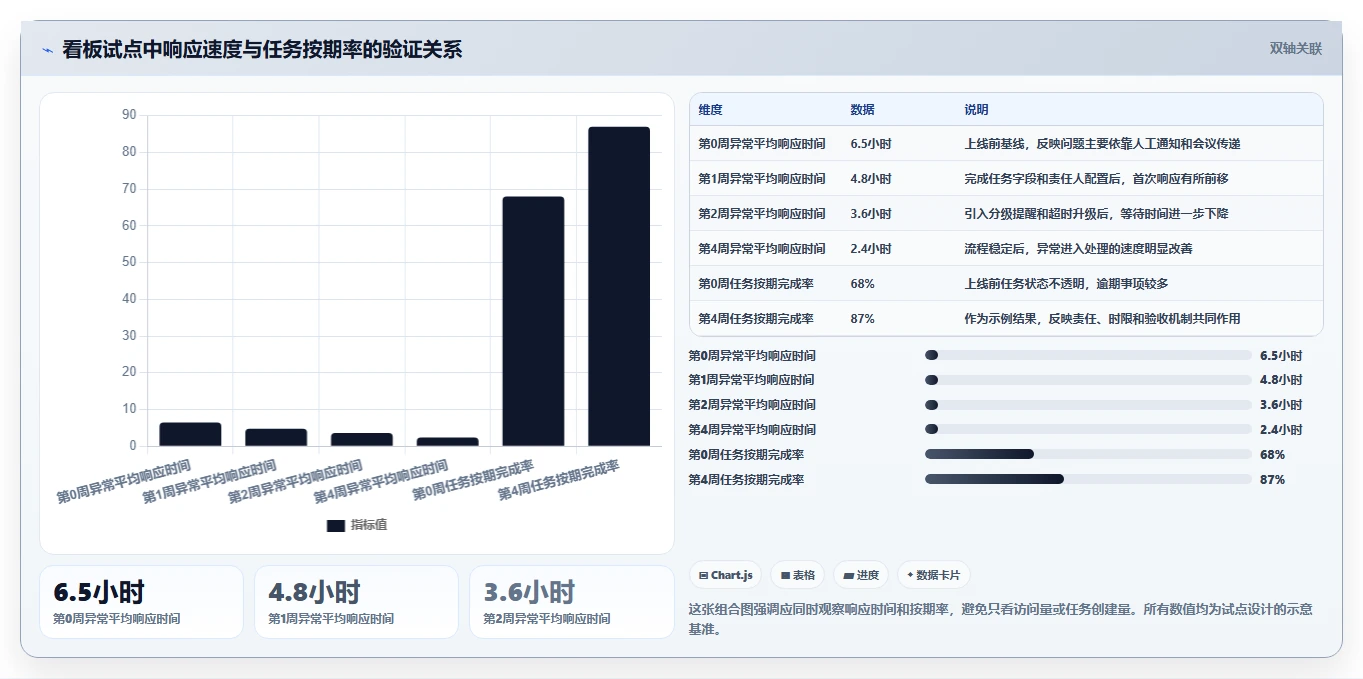This screenshot has height=679, width=1363.
Task: Click the 68% table cell
Action: tap(862, 284)
